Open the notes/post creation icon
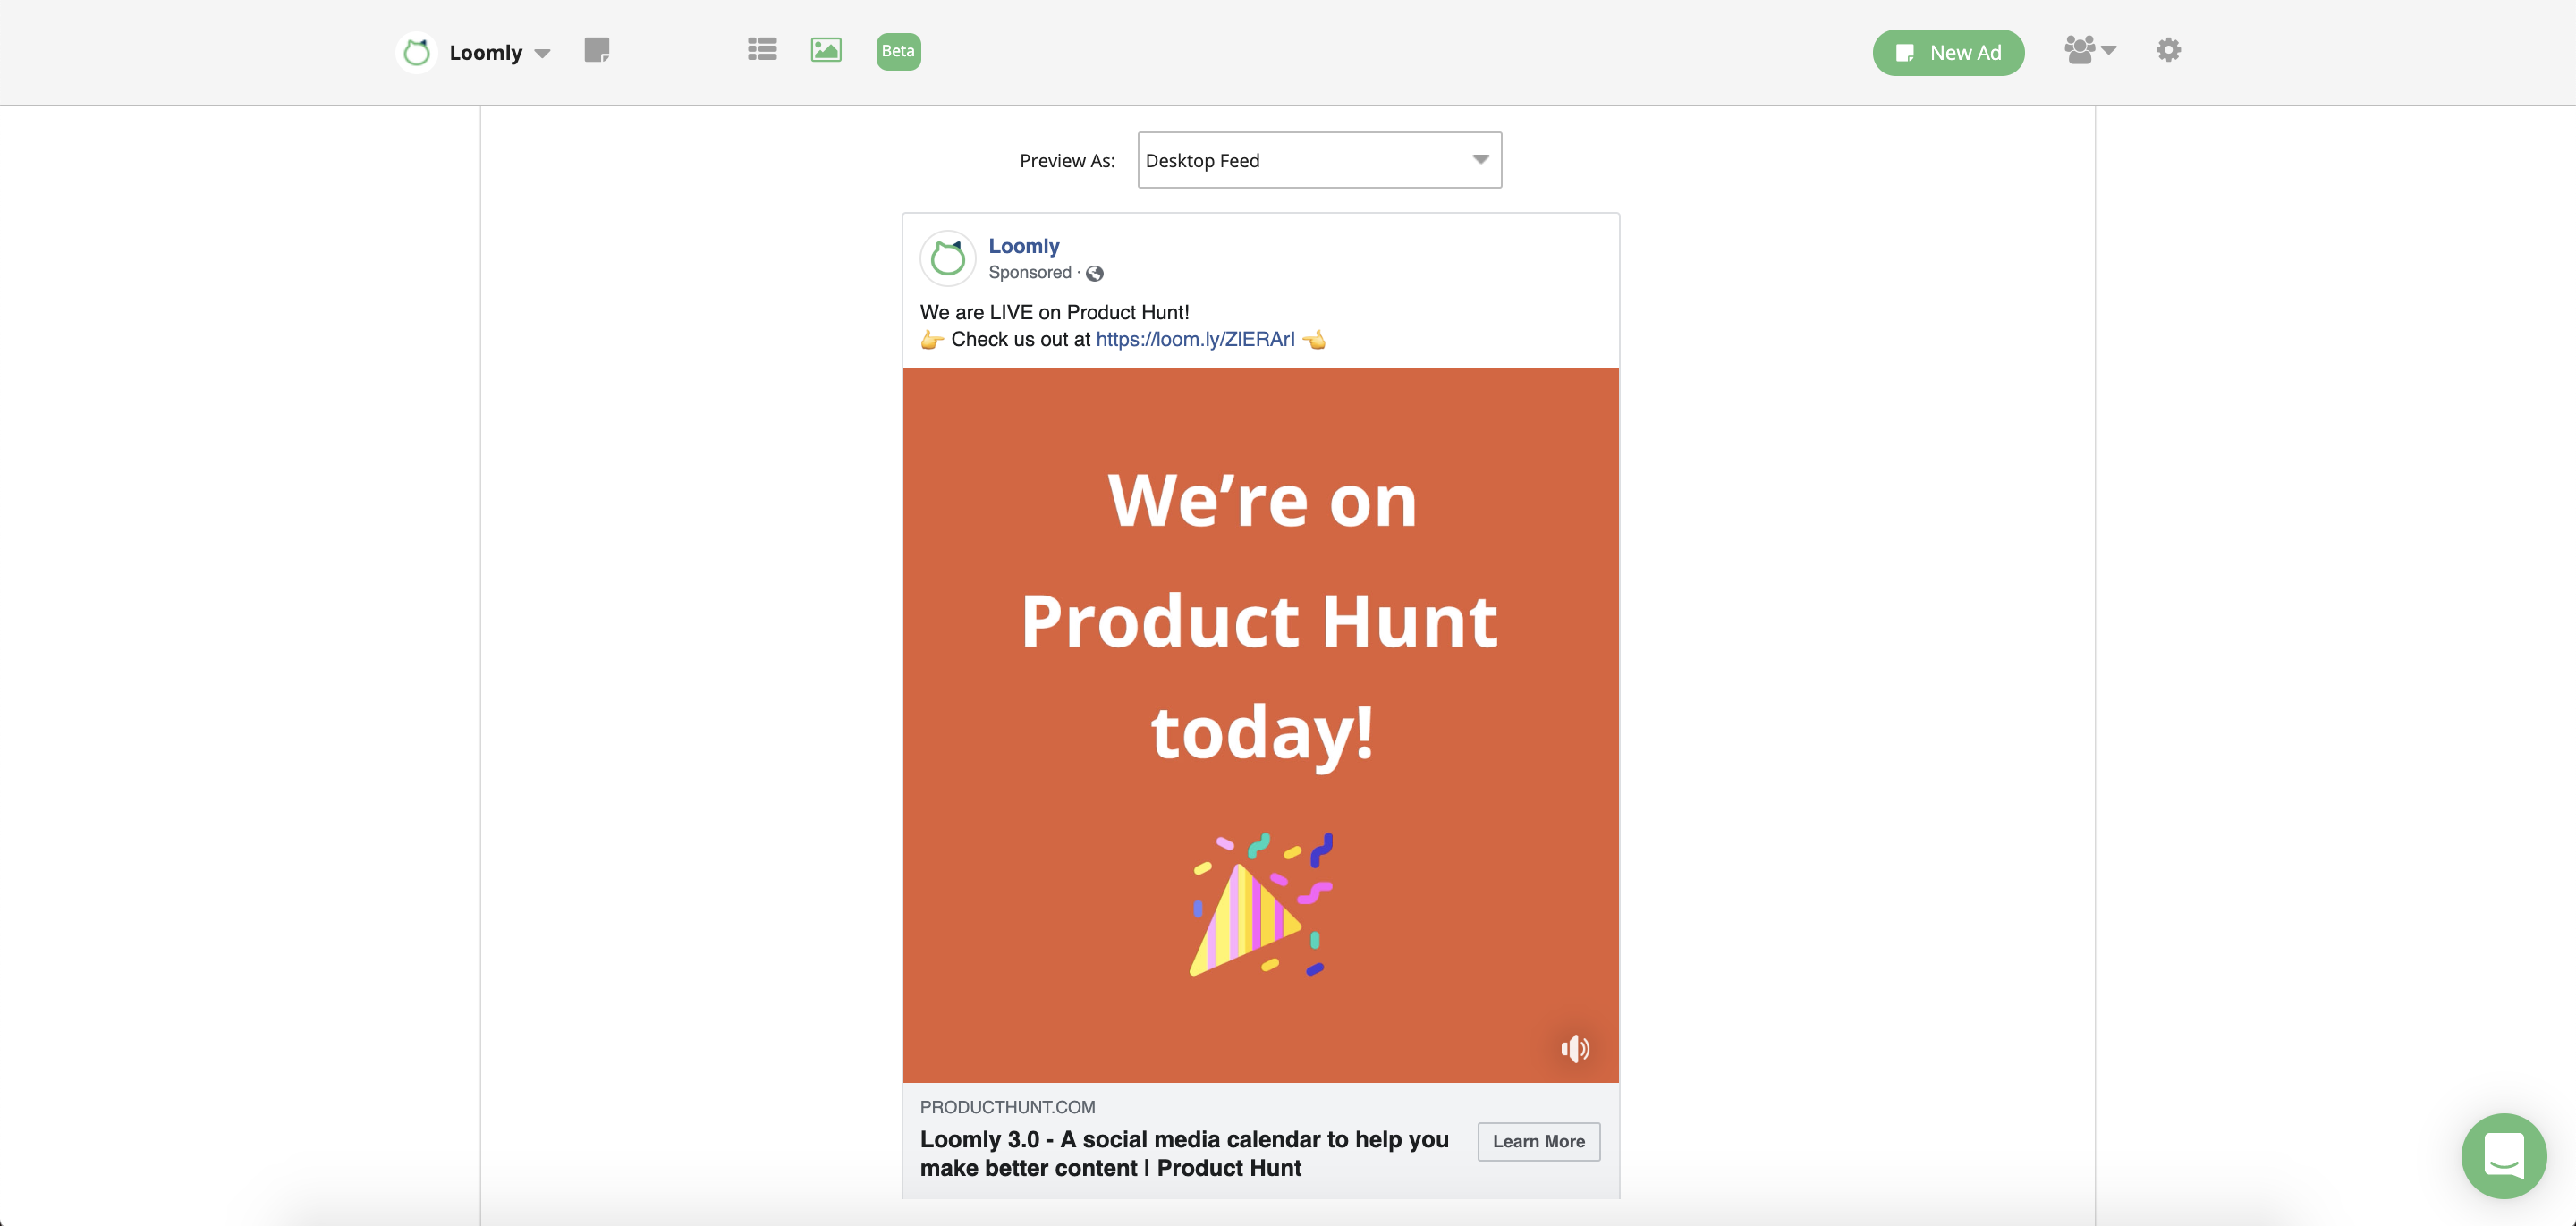 pos(598,51)
